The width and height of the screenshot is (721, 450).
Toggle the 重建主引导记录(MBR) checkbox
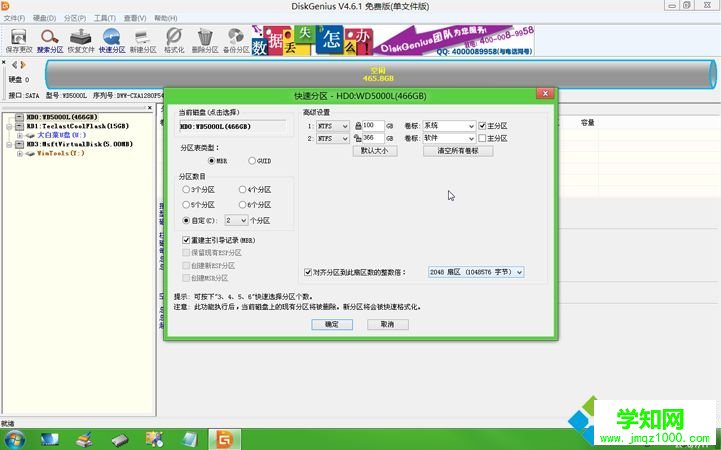(186, 240)
